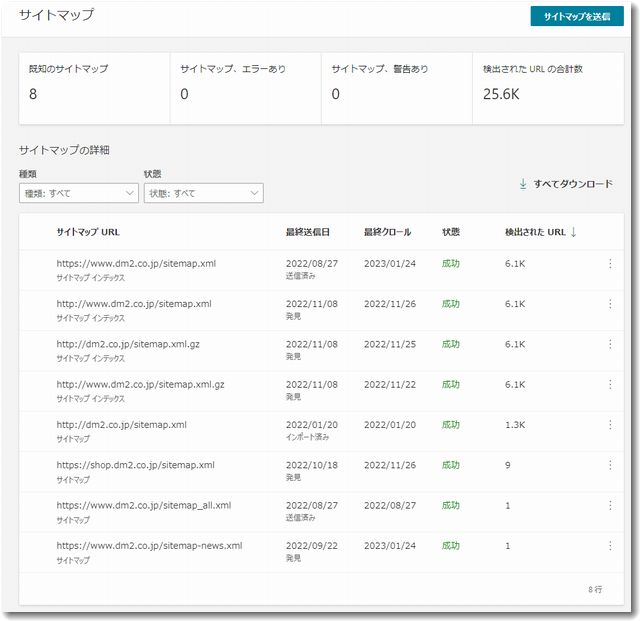The height and width of the screenshot is (621, 640).
Task: Sort by 検出された URL column arrow
Action: [x=573, y=232]
